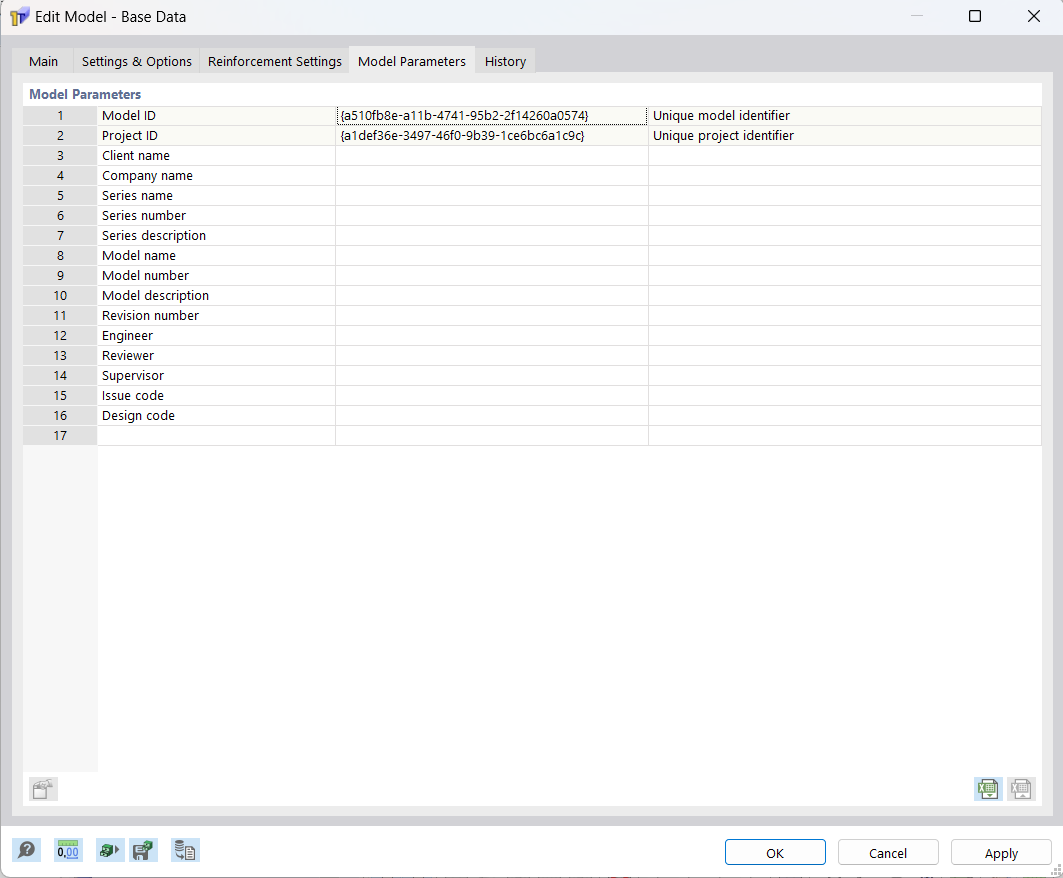Confirm changes with the OK button
This screenshot has height=878, width=1063.
(x=775, y=852)
